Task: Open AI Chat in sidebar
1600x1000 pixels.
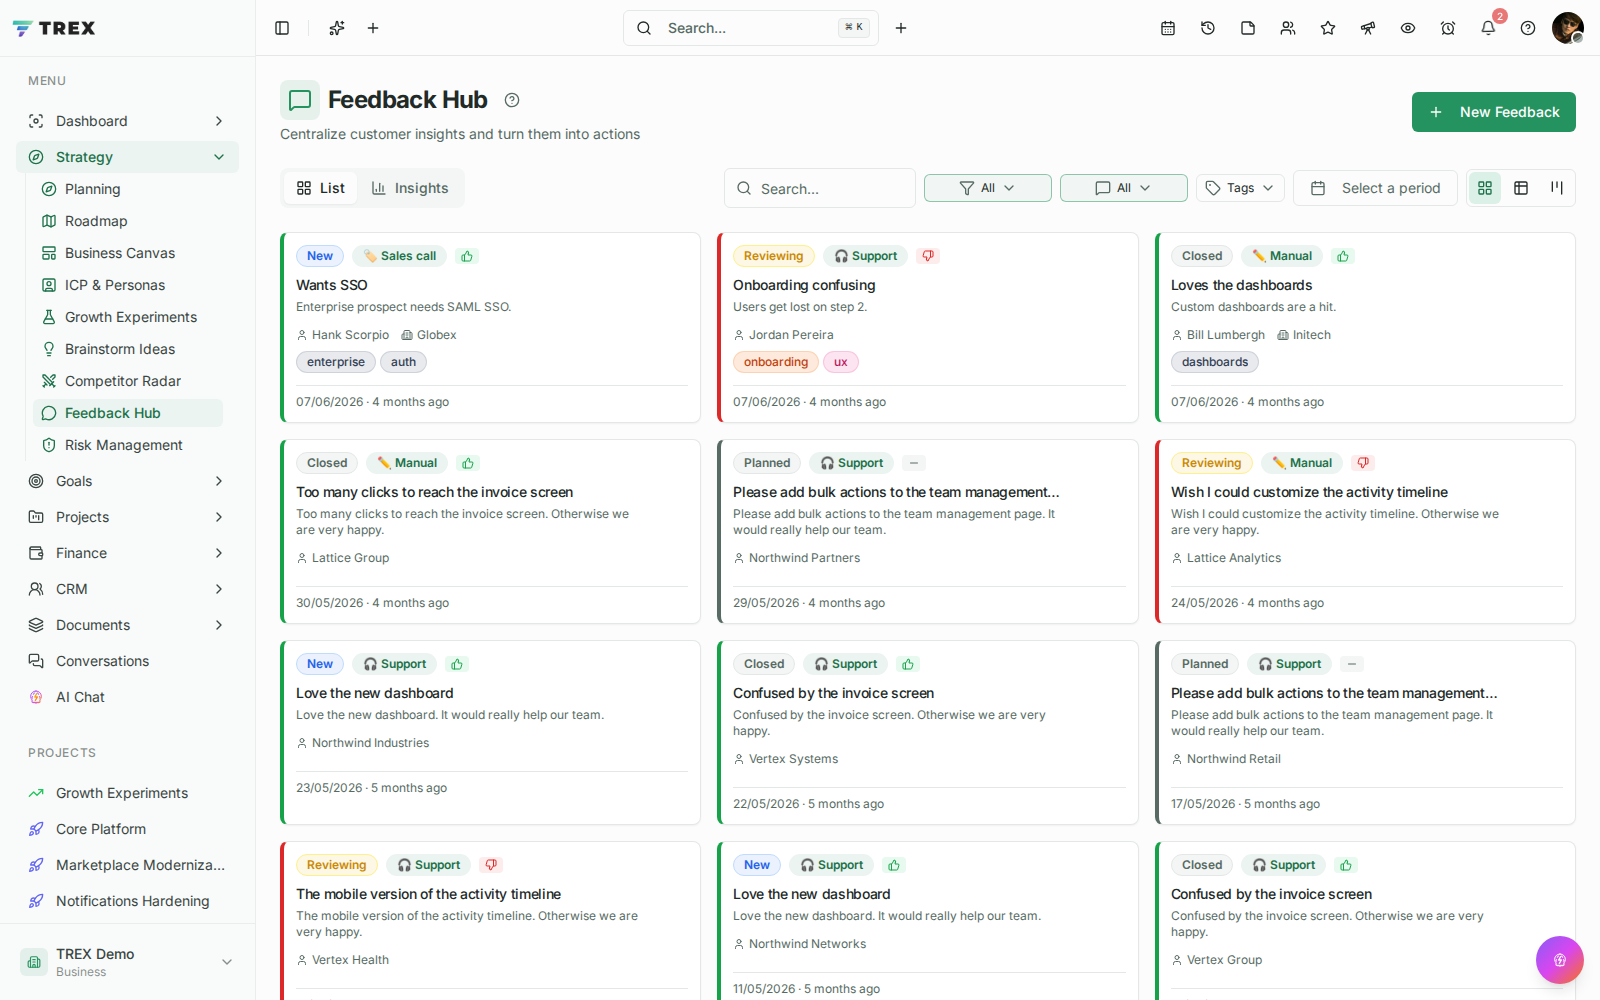Action: point(127,697)
